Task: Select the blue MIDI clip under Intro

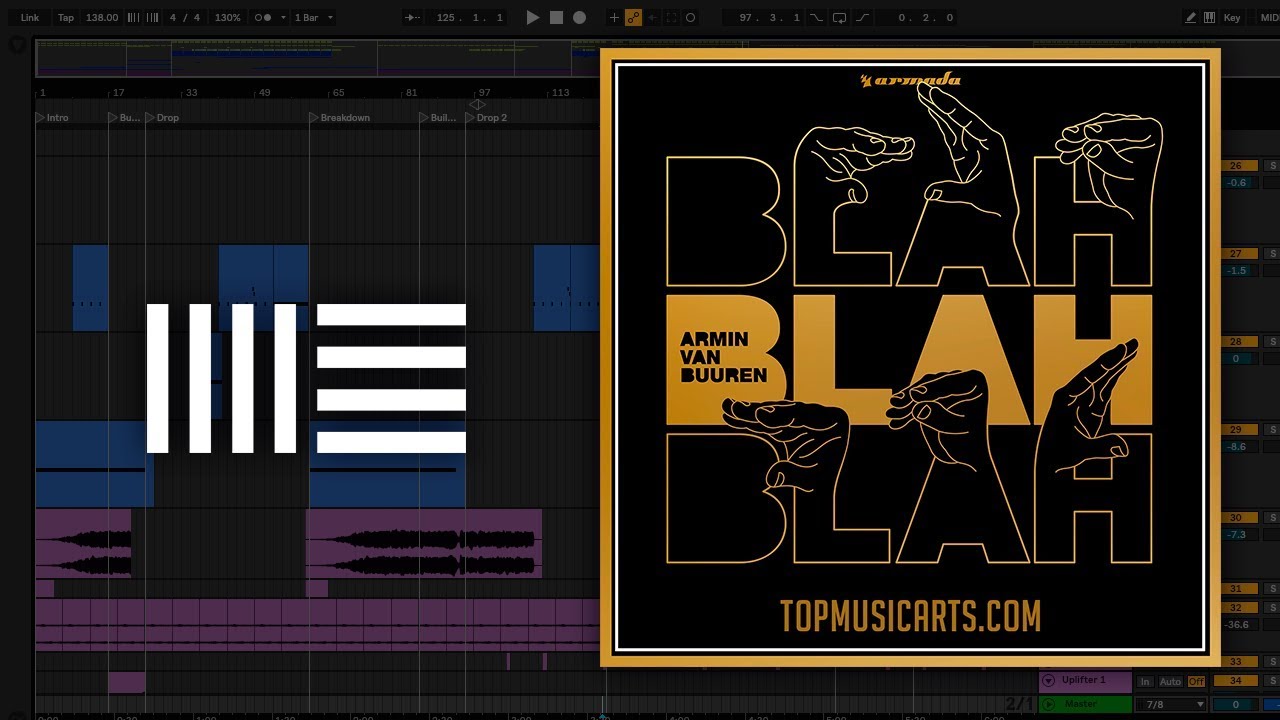Action: pyautogui.click(x=95, y=464)
